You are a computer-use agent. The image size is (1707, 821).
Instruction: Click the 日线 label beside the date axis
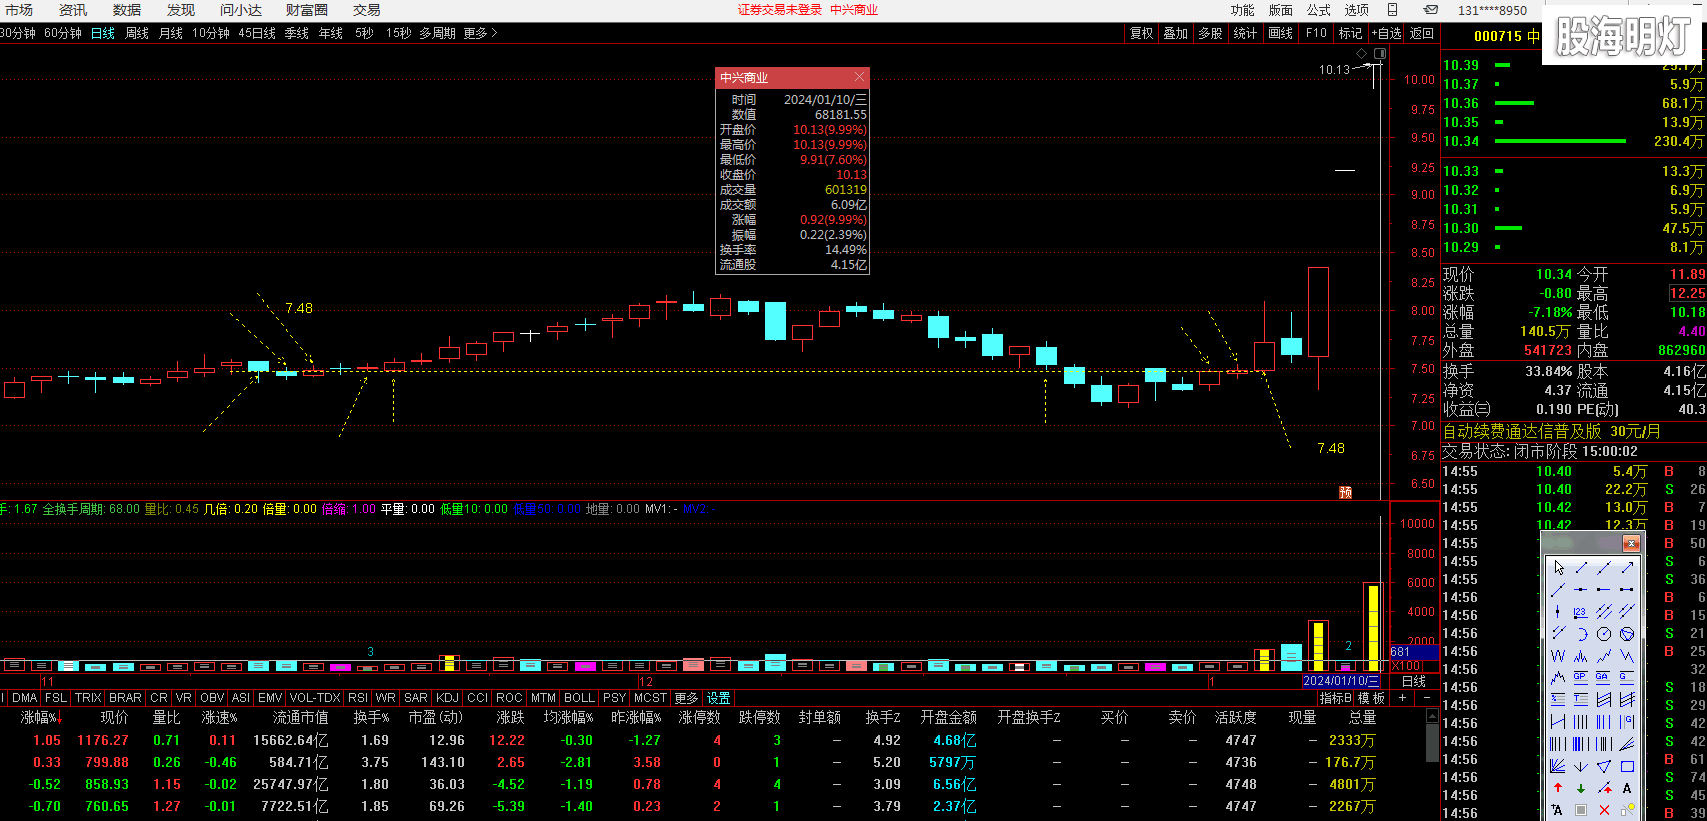coord(1413,682)
